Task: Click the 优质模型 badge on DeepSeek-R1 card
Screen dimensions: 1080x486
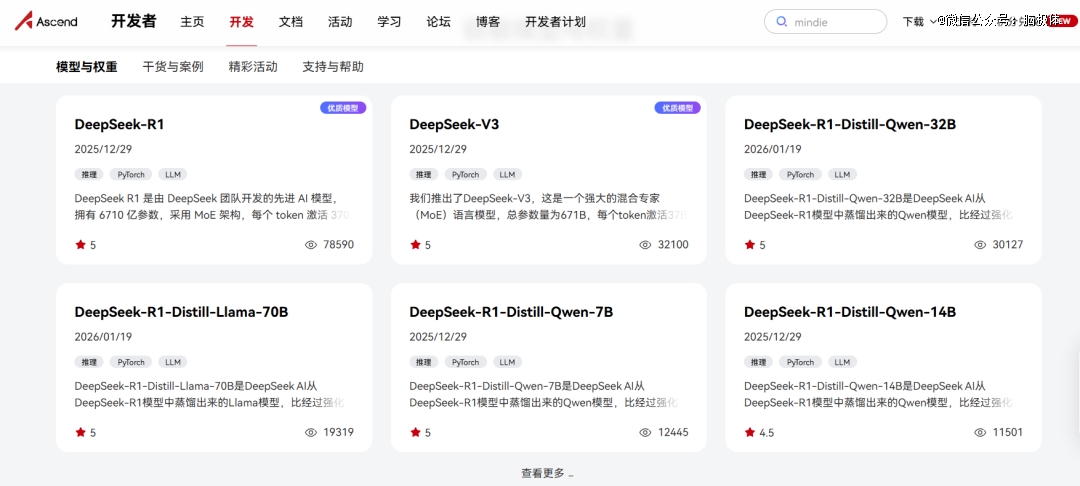Action: pyautogui.click(x=343, y=108)
